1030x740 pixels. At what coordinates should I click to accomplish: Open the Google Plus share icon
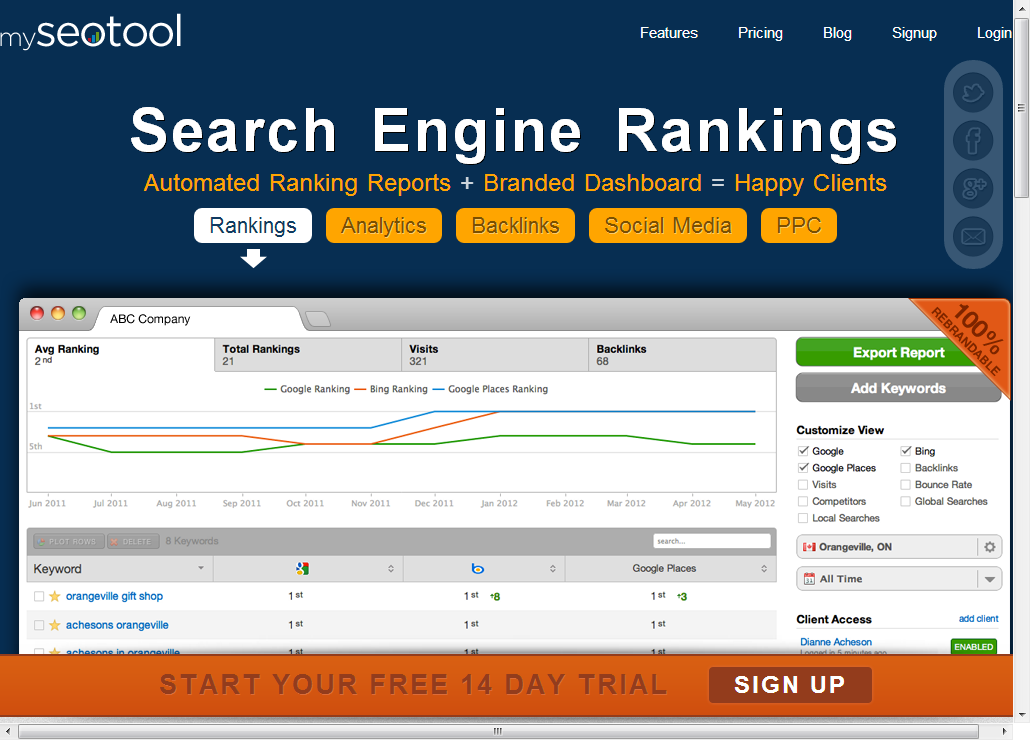click(x=972, y=188)
